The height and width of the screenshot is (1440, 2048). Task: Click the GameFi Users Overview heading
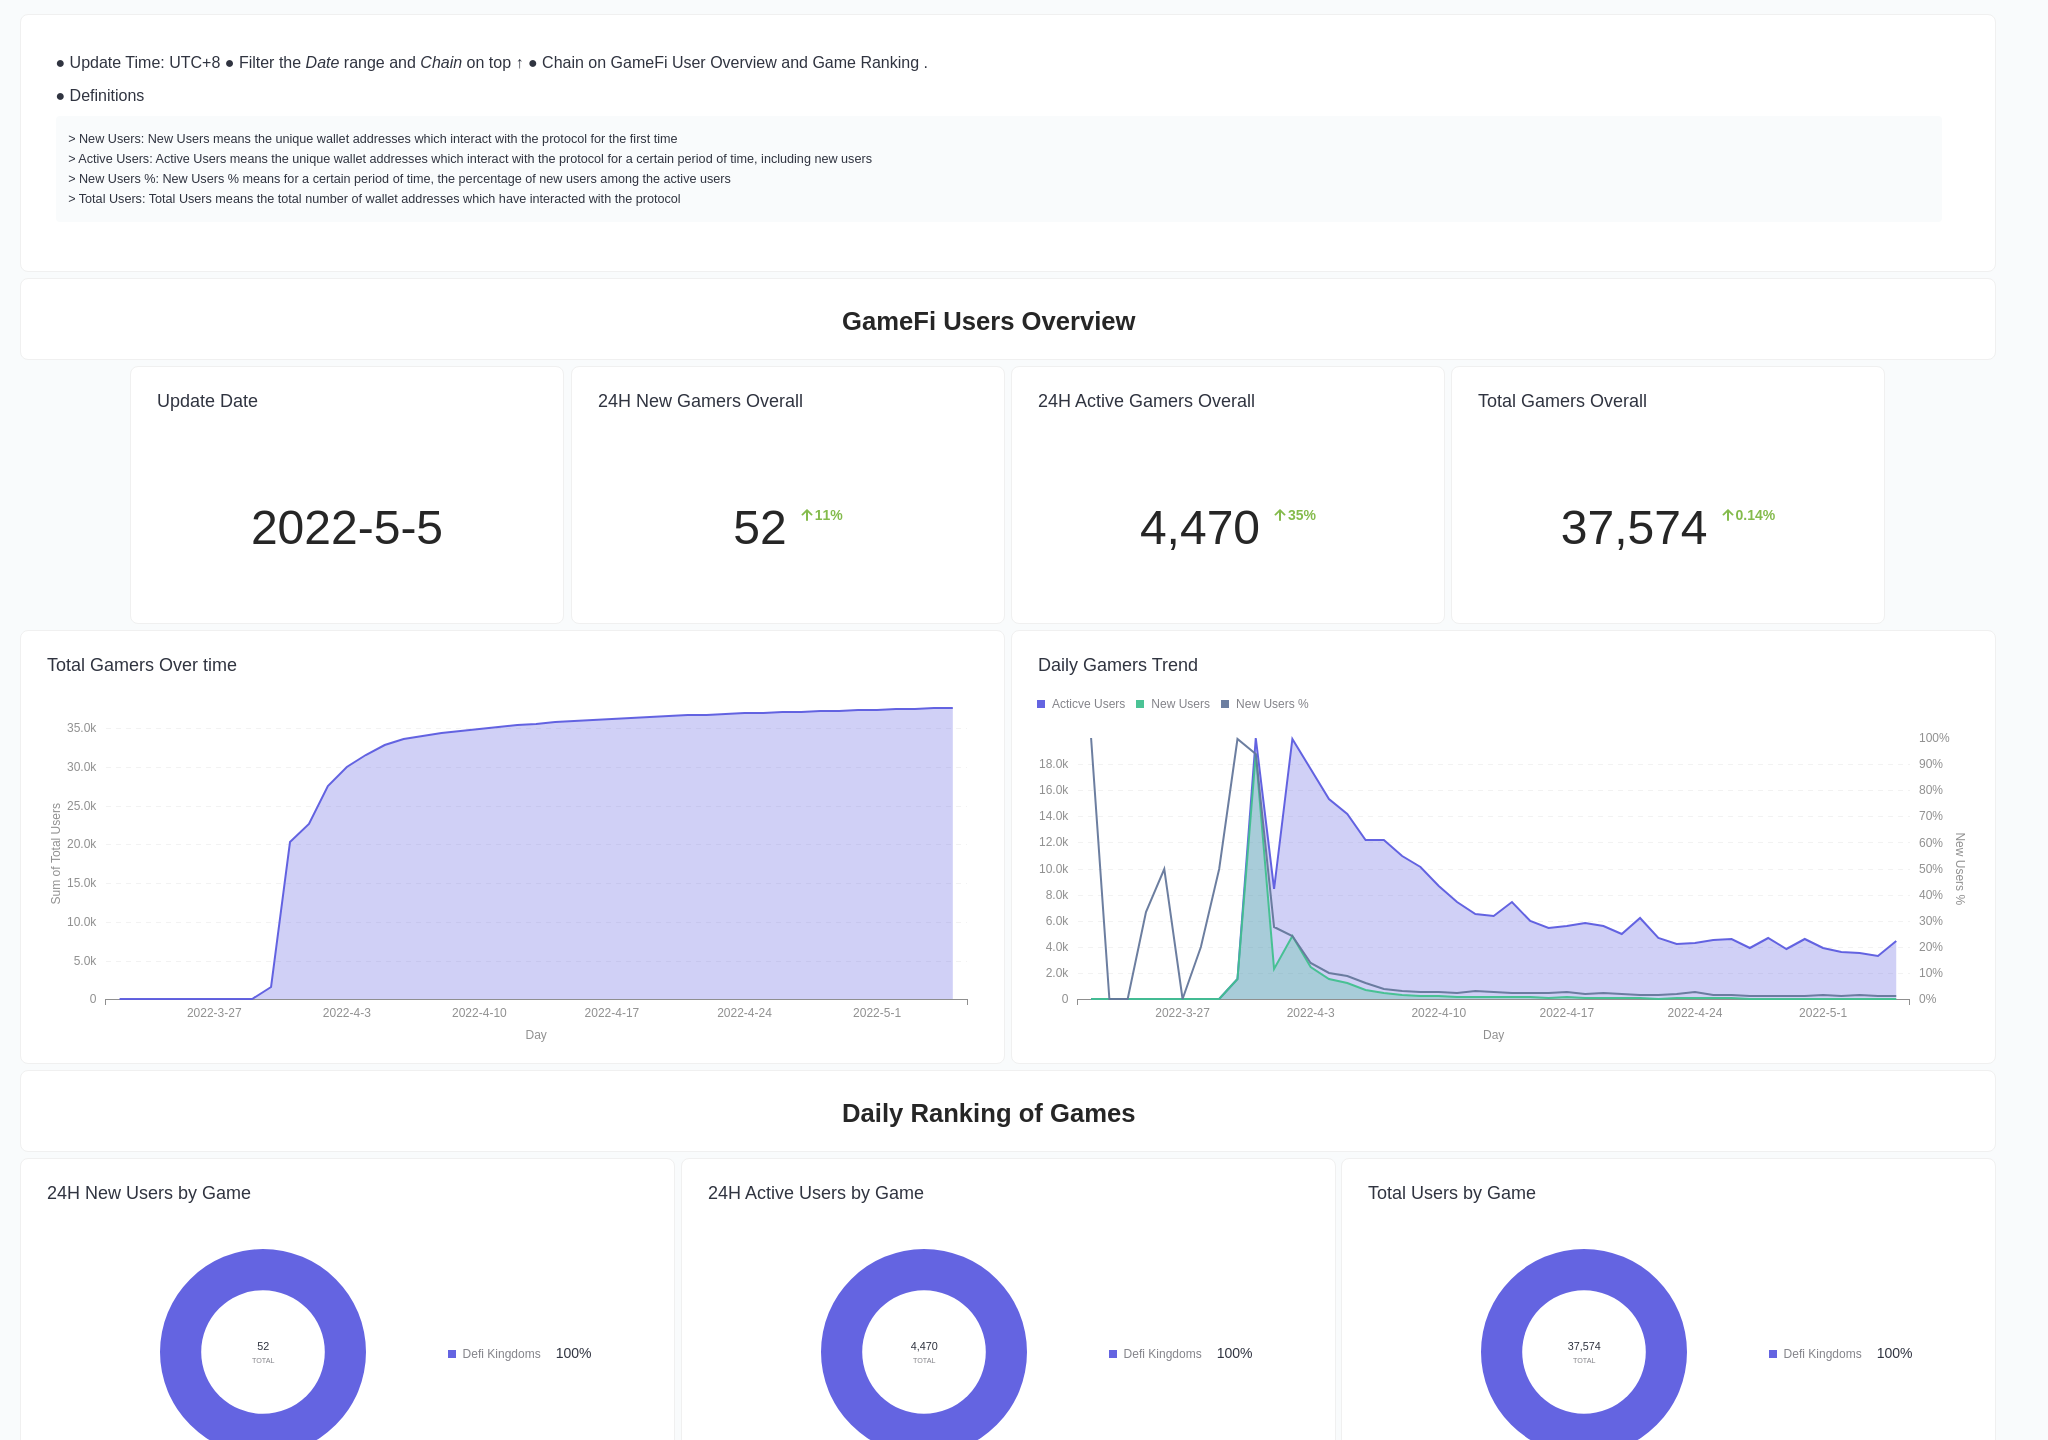click(x=988, y=321)
